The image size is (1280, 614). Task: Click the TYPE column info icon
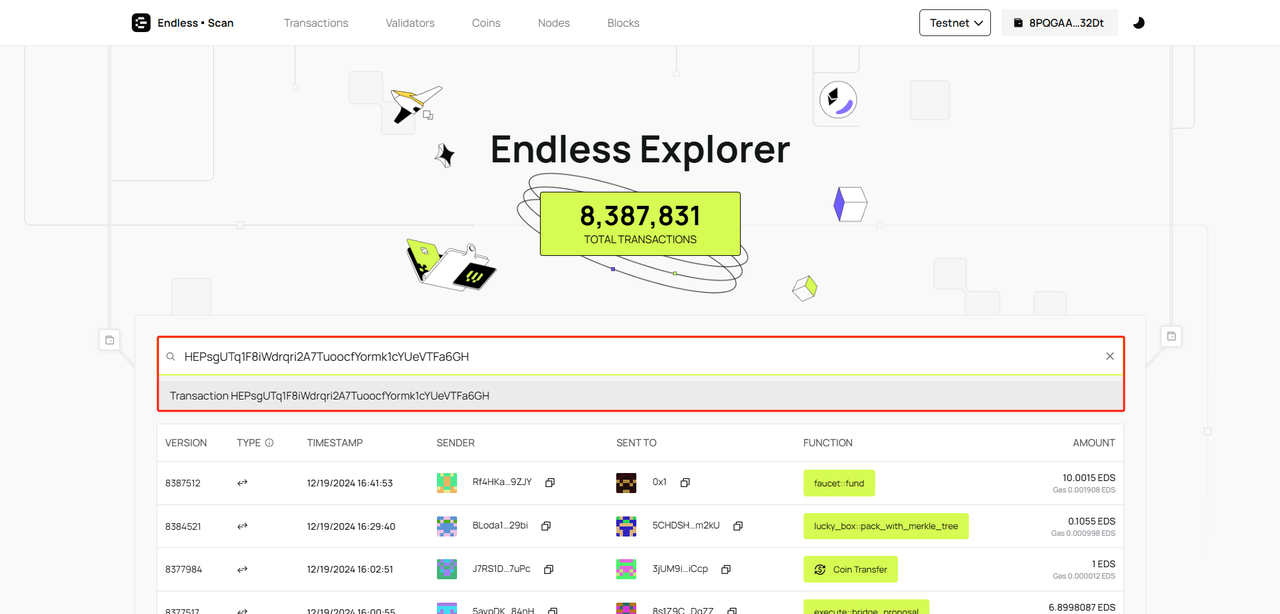[269, 443]
